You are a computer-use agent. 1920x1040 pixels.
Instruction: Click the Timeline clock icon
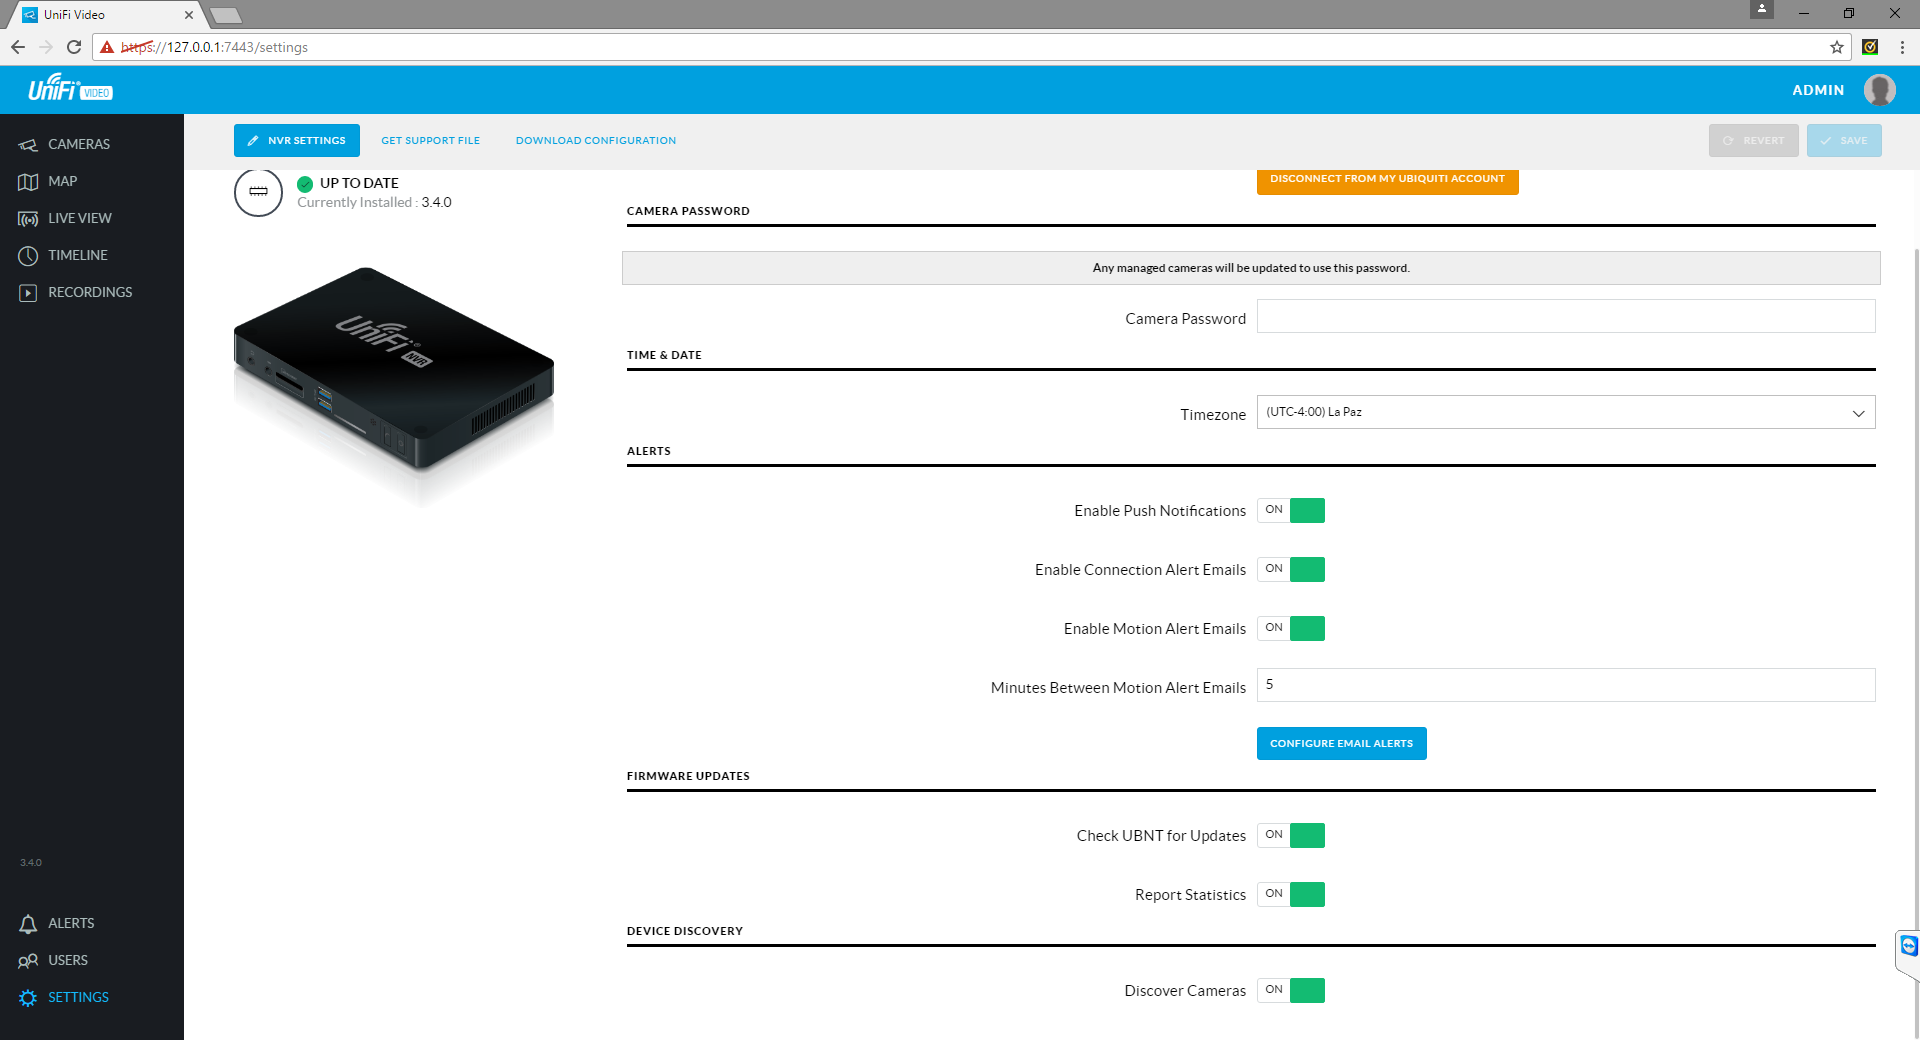(x=28, y=255)
